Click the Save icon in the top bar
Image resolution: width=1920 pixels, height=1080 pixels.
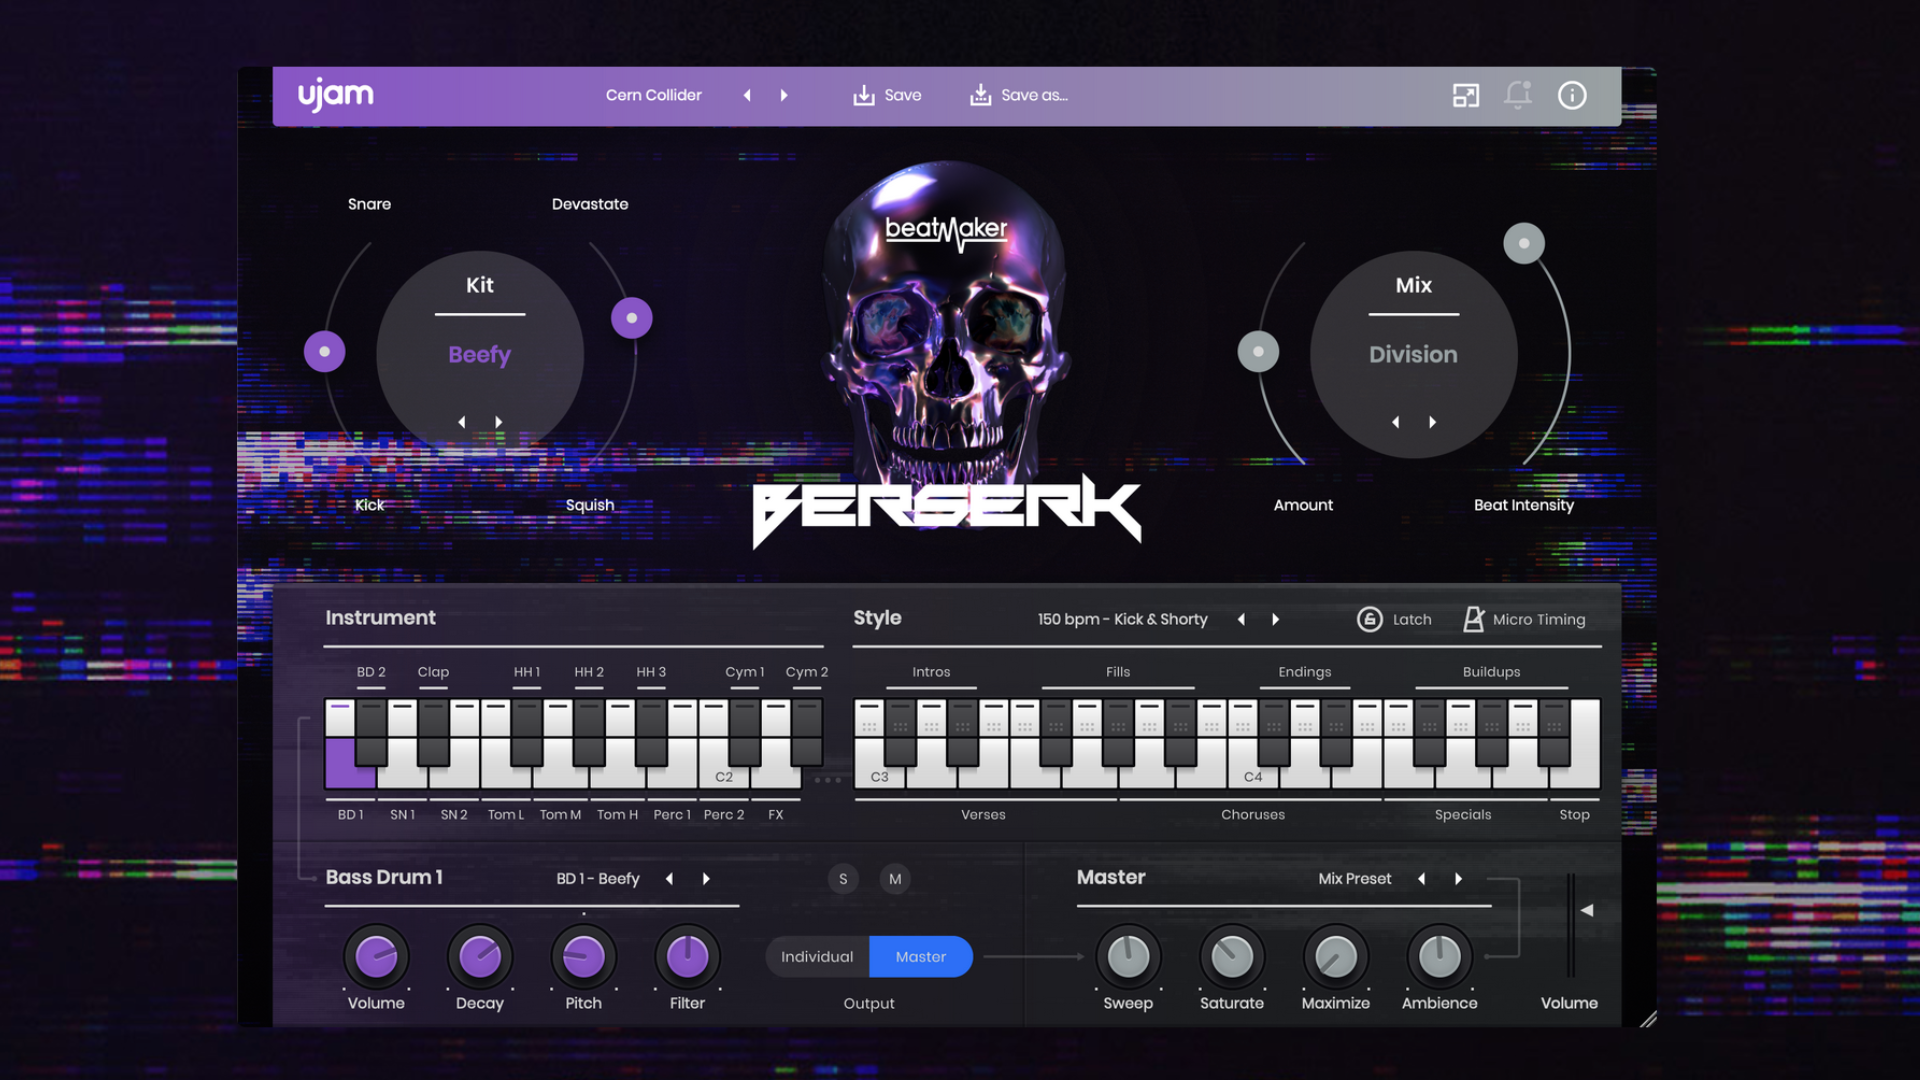[x=862, y=95]
